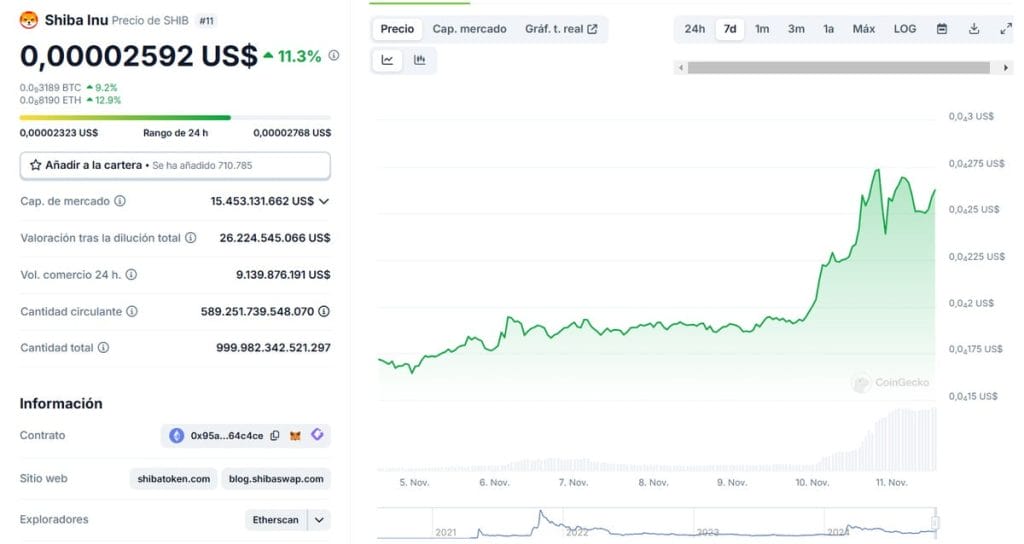Click the 24h low value 0,00002323 US$
The image size is (1024, 544).
[59, 133]
